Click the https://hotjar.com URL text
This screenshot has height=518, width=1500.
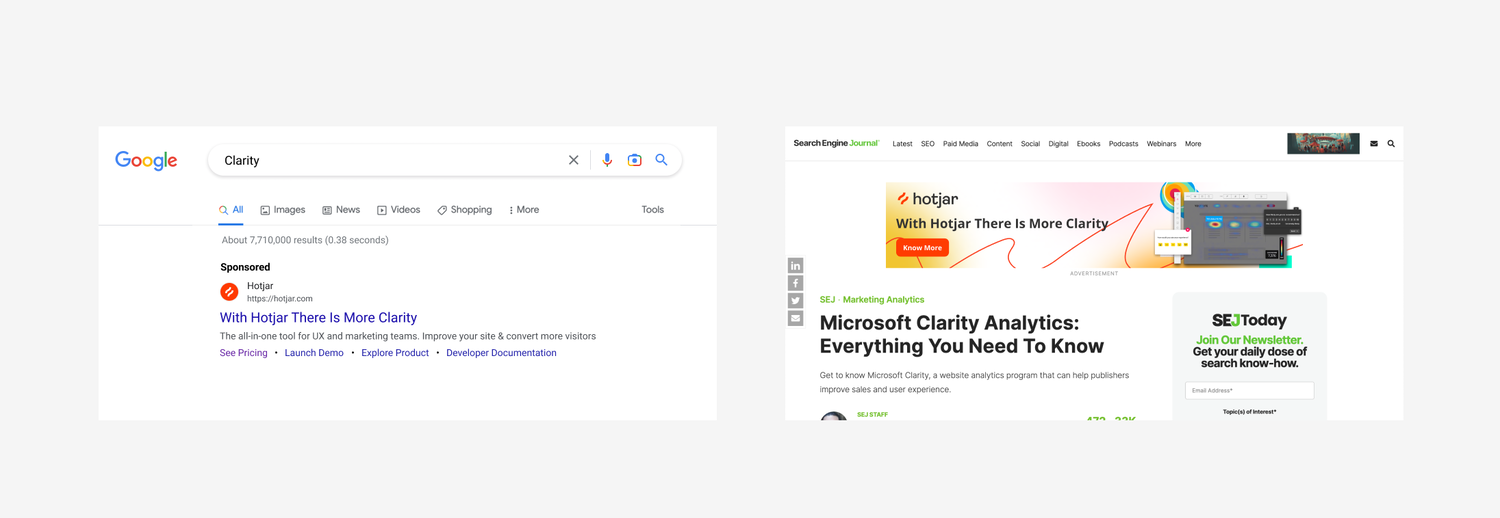(x=280, y=299)
